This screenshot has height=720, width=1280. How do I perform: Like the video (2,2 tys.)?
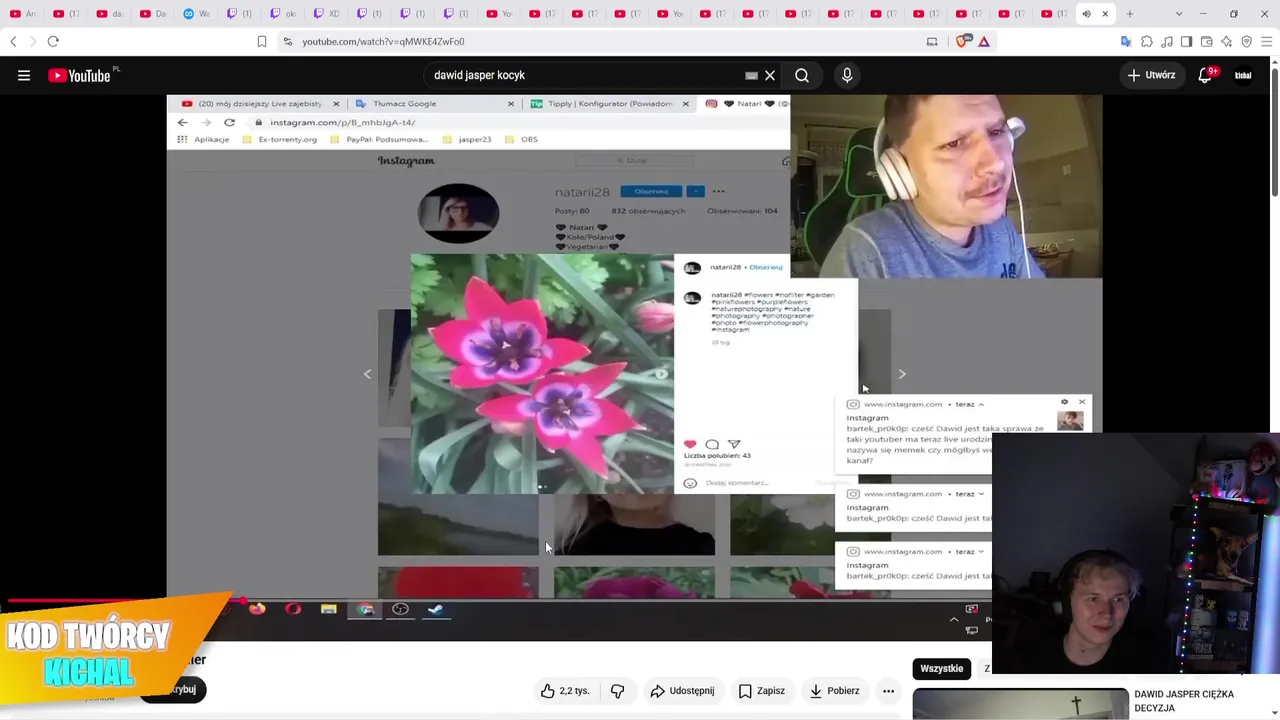click(x=566, y=691)
